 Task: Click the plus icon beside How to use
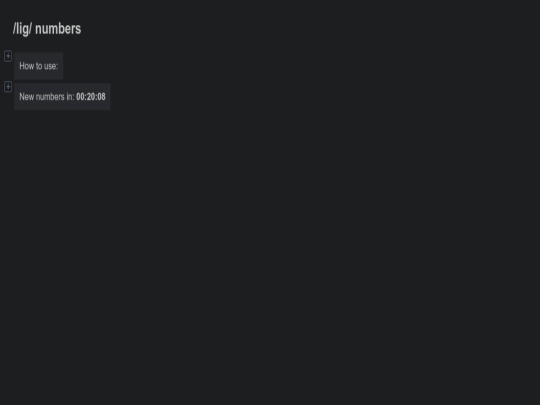[8, 56]
